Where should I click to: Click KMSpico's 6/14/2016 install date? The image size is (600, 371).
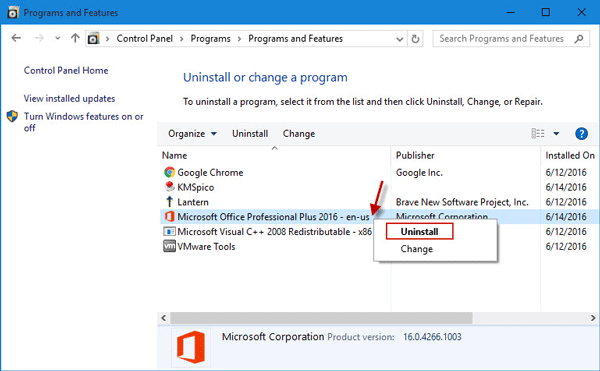[x=566, y=187]
